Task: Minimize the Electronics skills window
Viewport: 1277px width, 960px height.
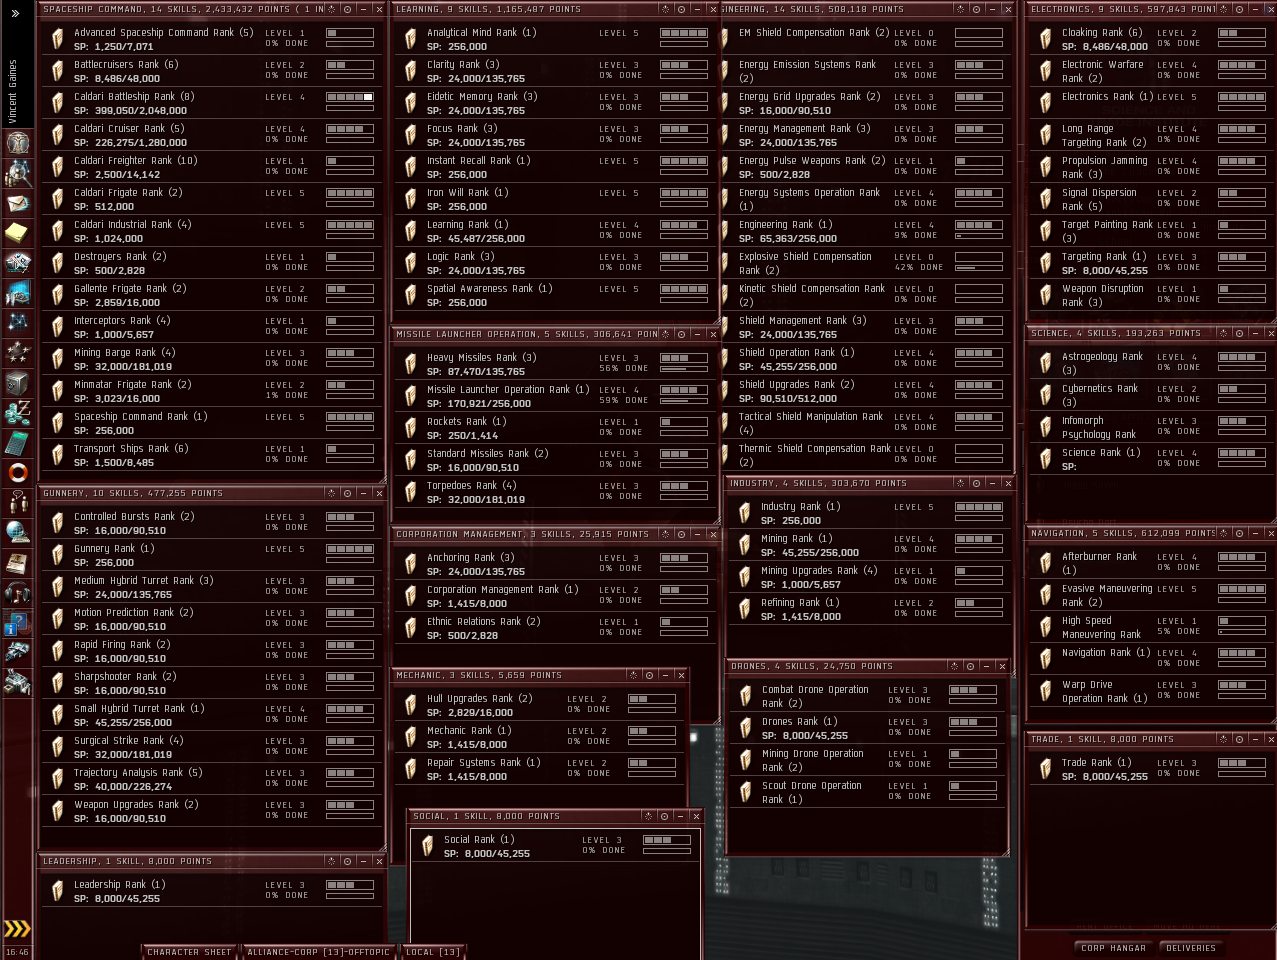Action: point(1254,9)
